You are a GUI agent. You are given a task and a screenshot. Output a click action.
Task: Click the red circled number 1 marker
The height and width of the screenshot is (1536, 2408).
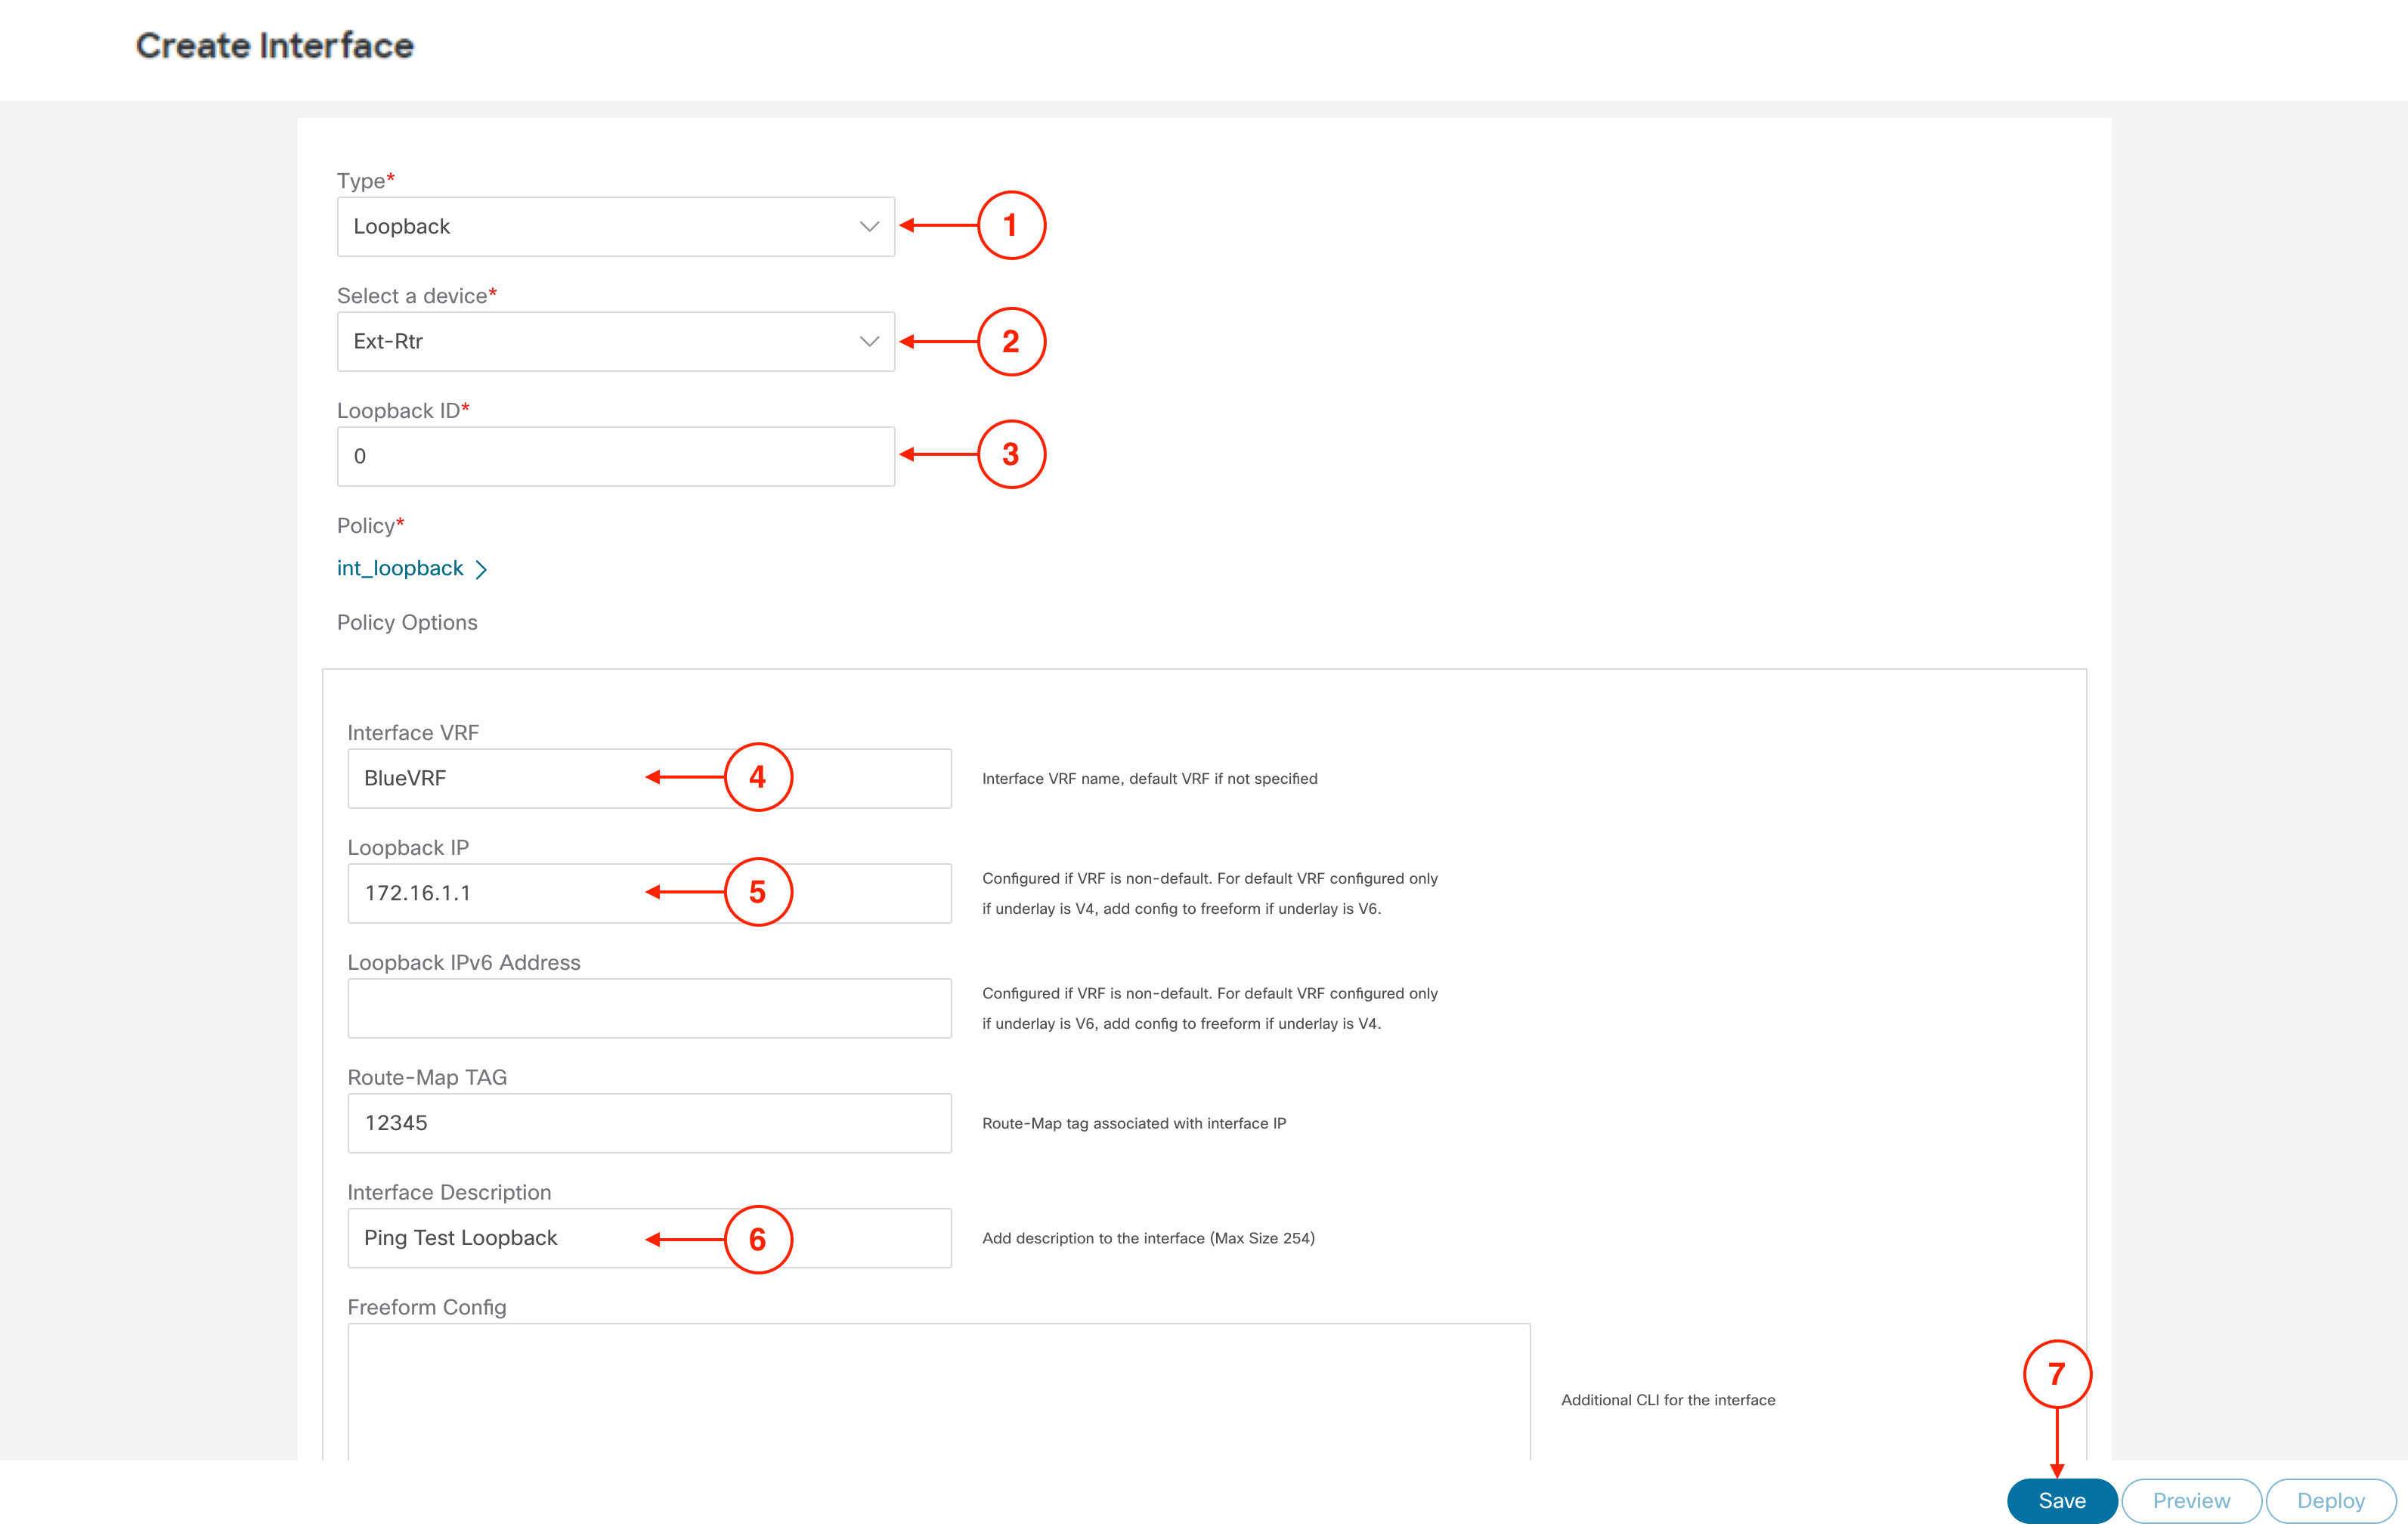point(1011,225)
